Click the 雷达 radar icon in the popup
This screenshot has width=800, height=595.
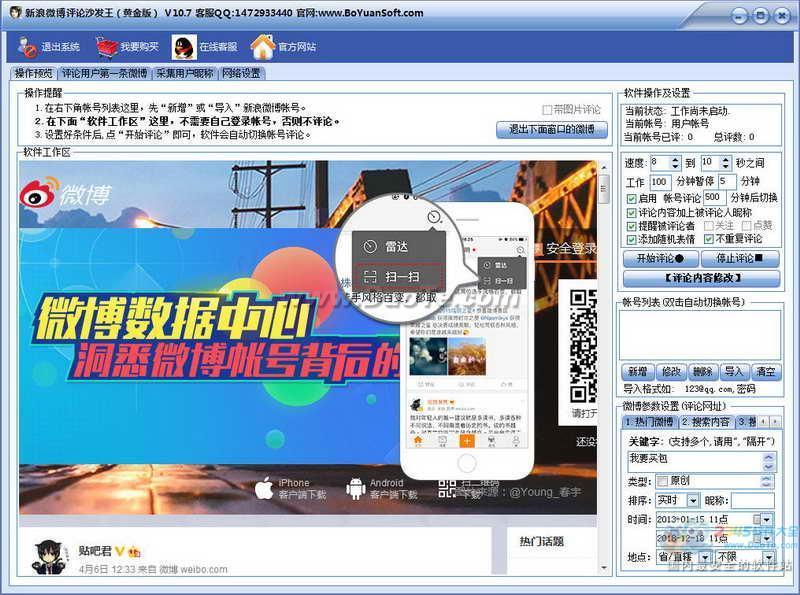click(x=369, y=246)
